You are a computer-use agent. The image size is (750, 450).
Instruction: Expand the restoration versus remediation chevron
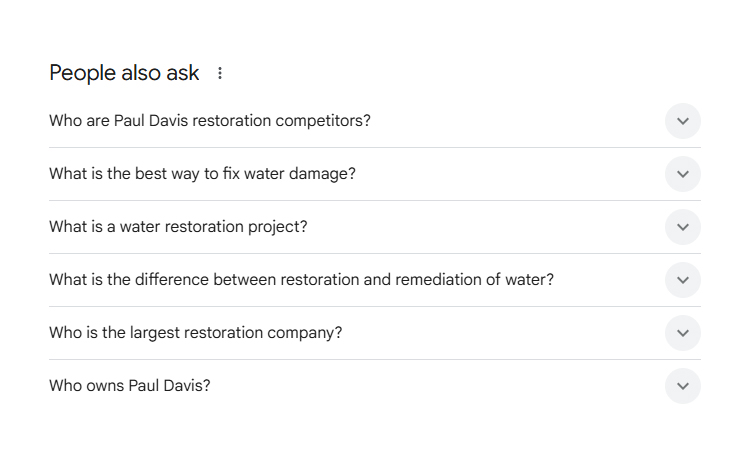pos(683,280)
